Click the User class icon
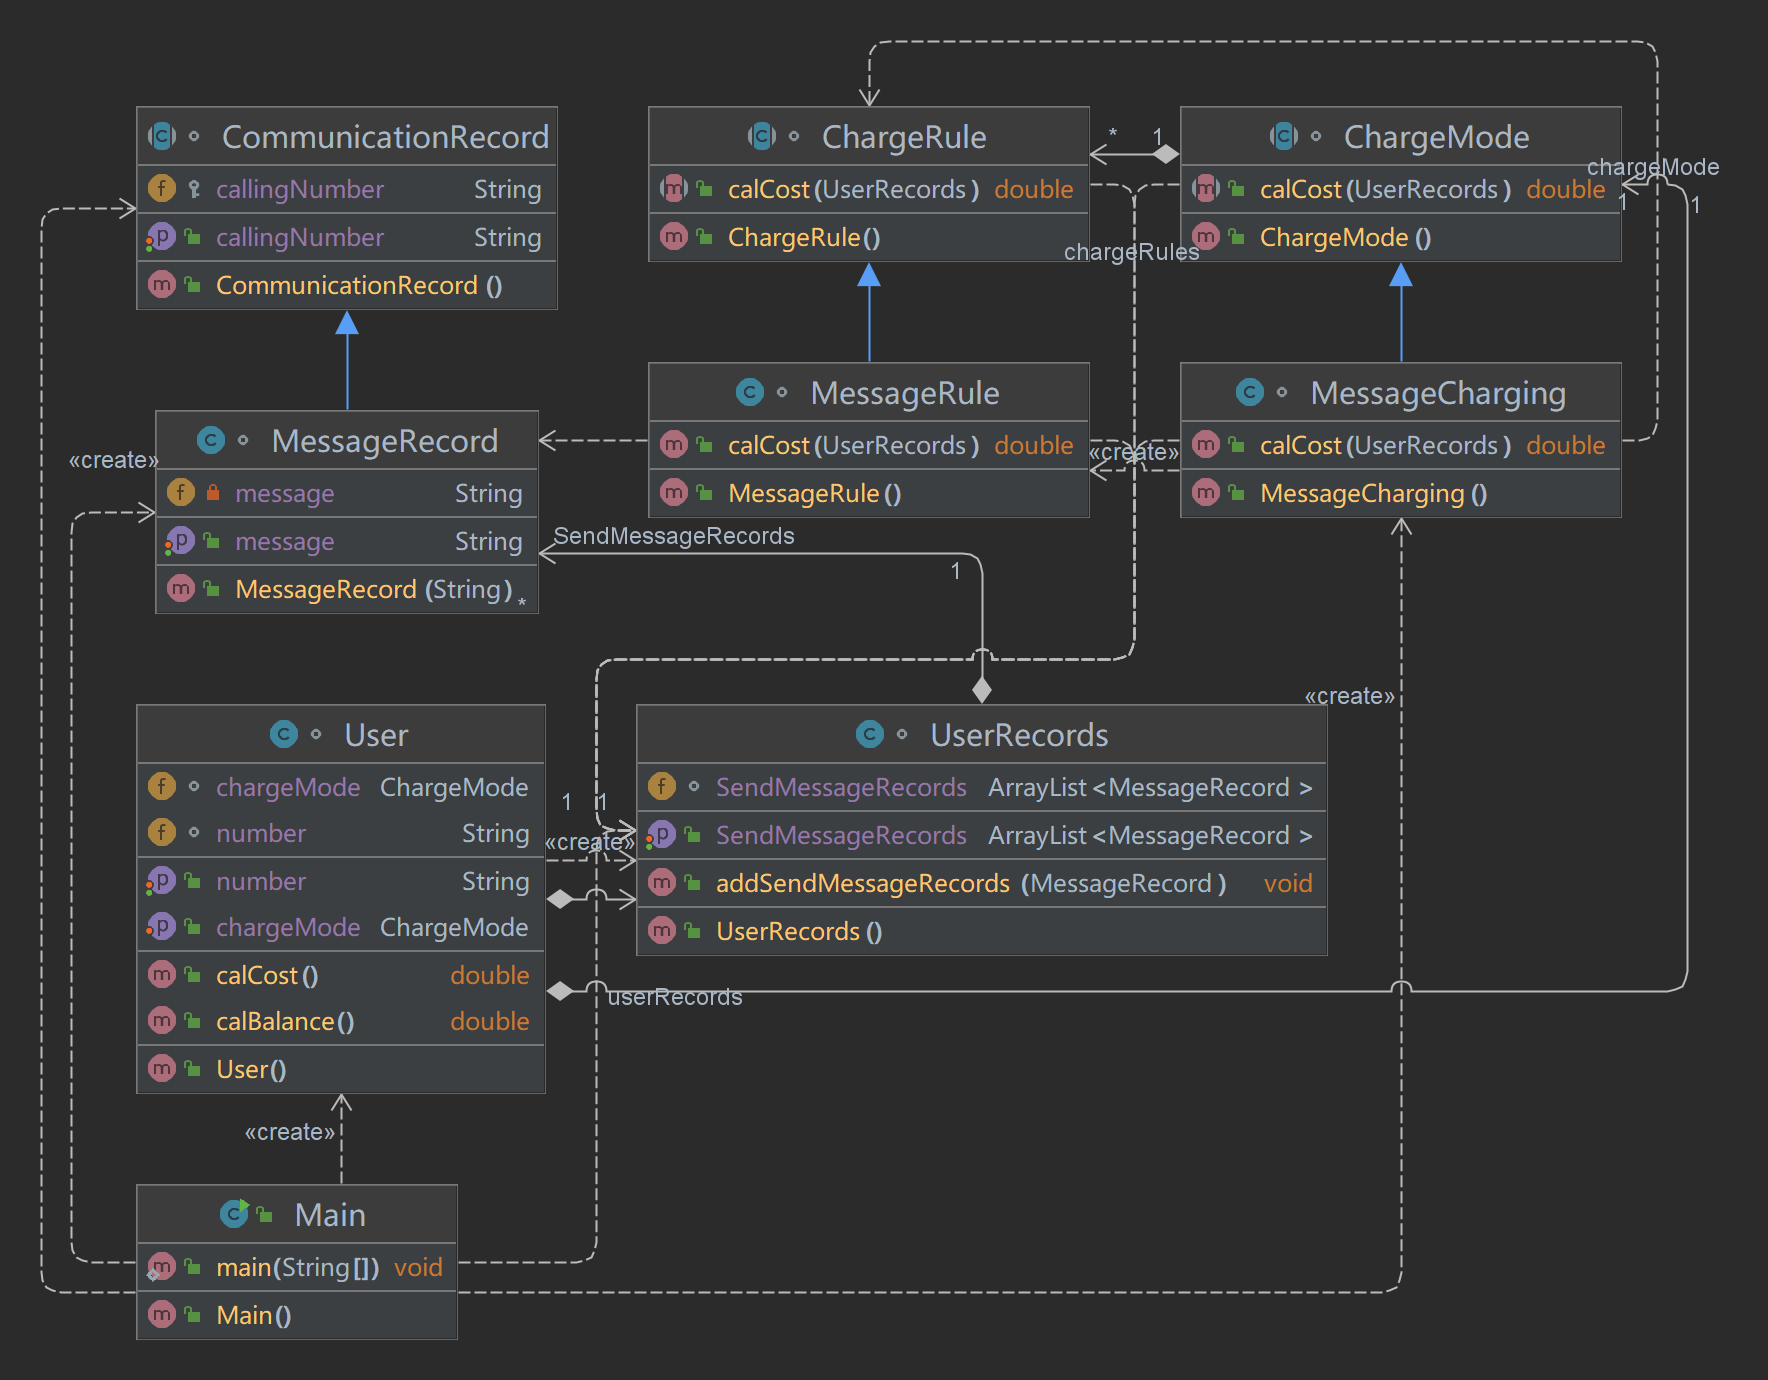 click(x=284, y=734)
